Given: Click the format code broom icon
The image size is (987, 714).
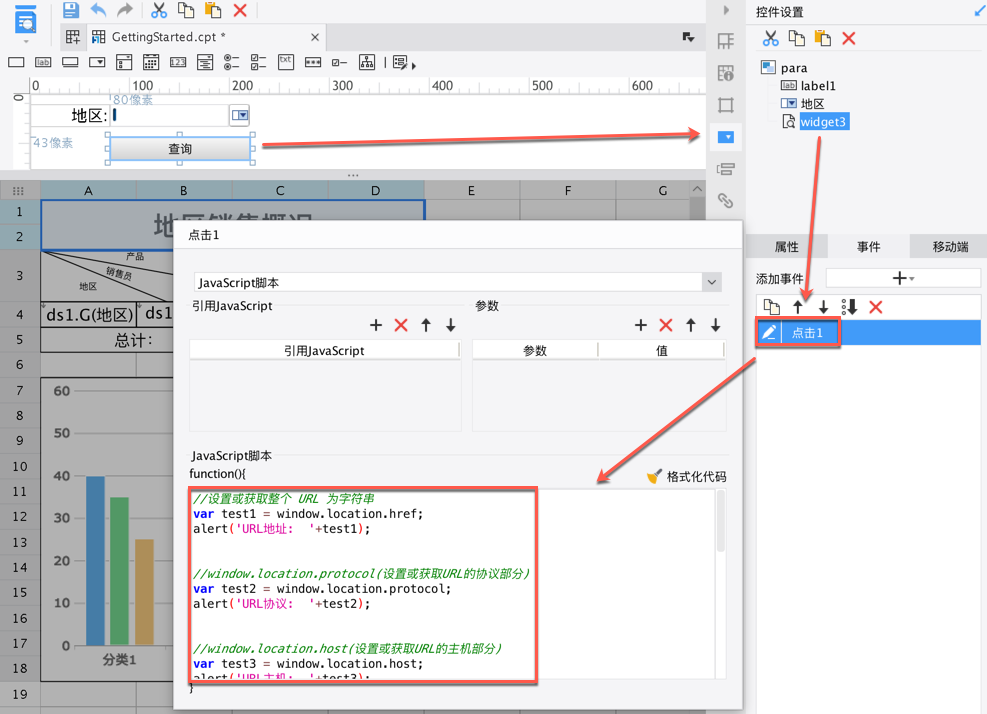Looking at the screenshot, I should [x=655, y=477].
